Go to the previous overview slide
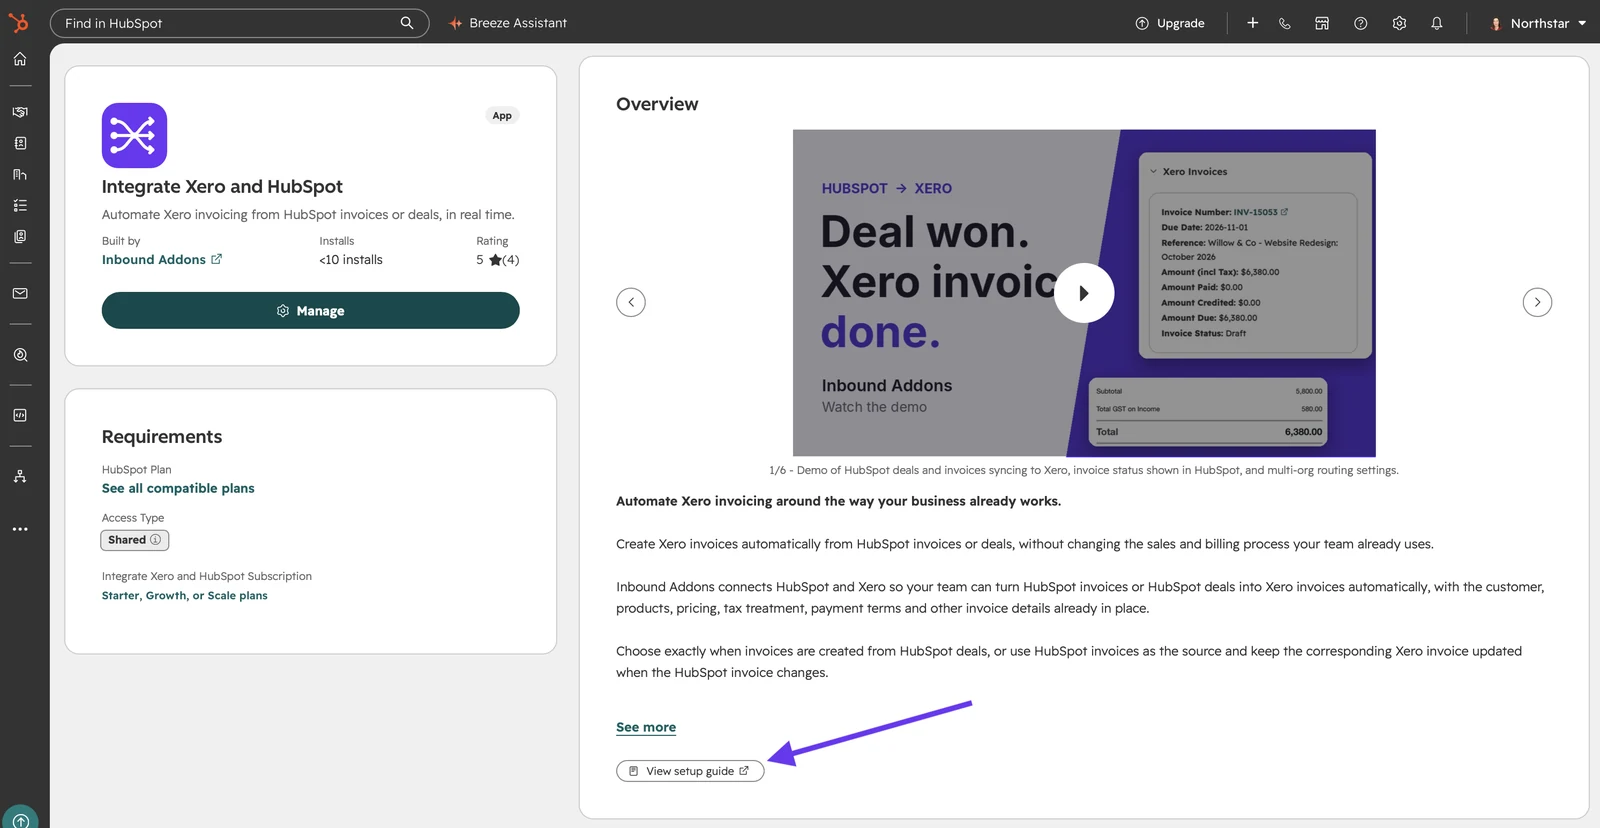Screen dimensions: 1600x828 pyautogui.click(x=631, y=302)
